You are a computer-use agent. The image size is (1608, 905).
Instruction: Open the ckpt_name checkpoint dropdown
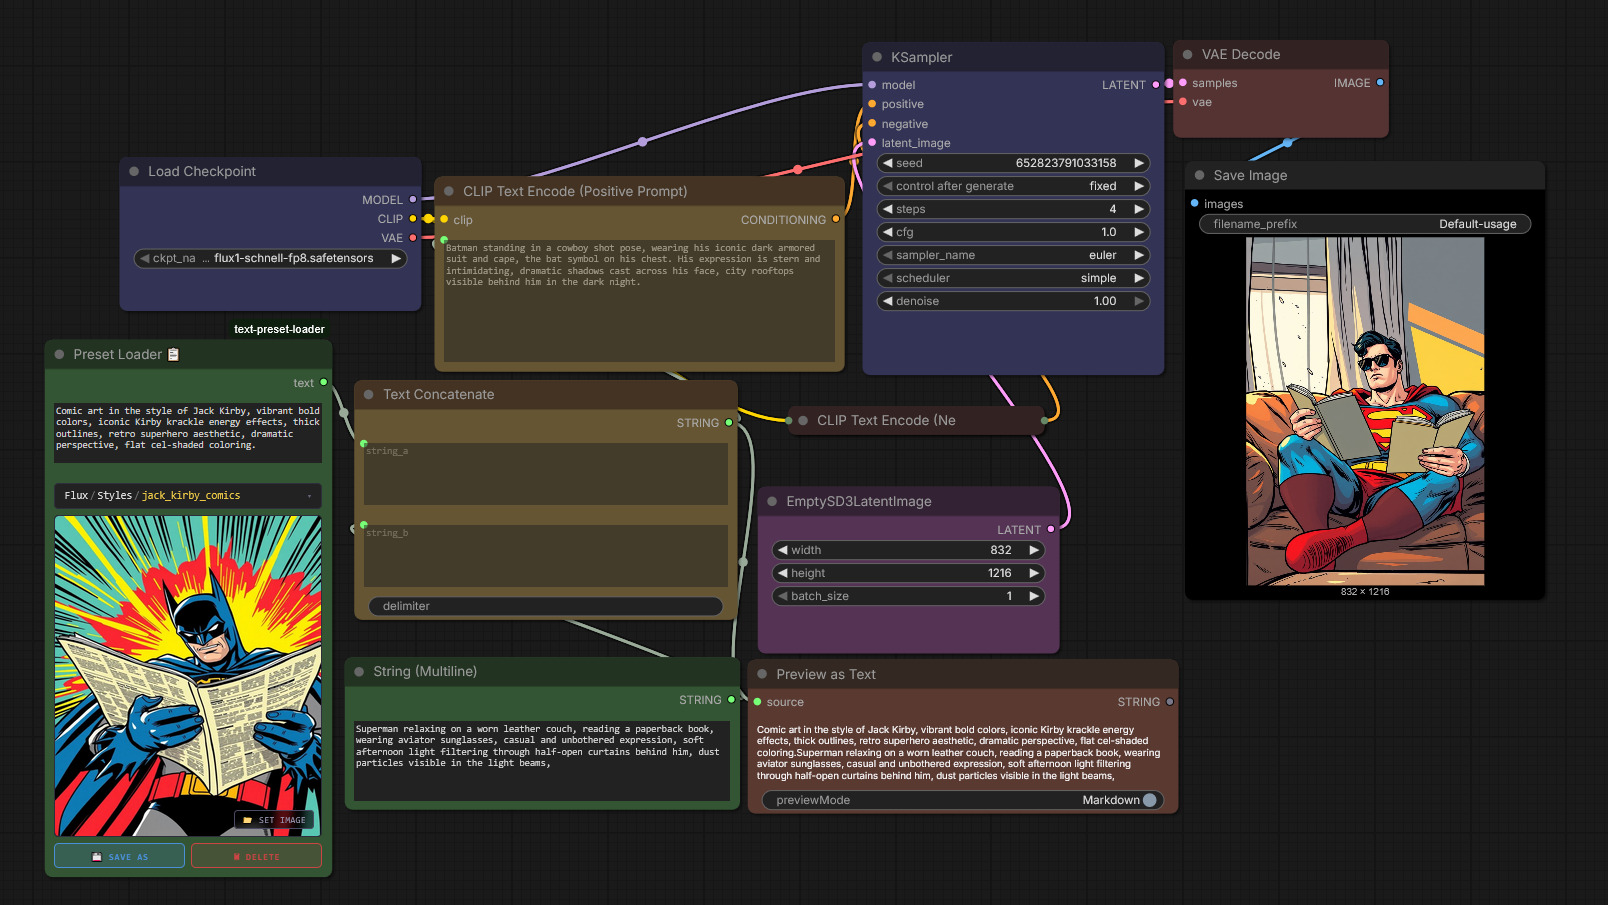point(270,258)
